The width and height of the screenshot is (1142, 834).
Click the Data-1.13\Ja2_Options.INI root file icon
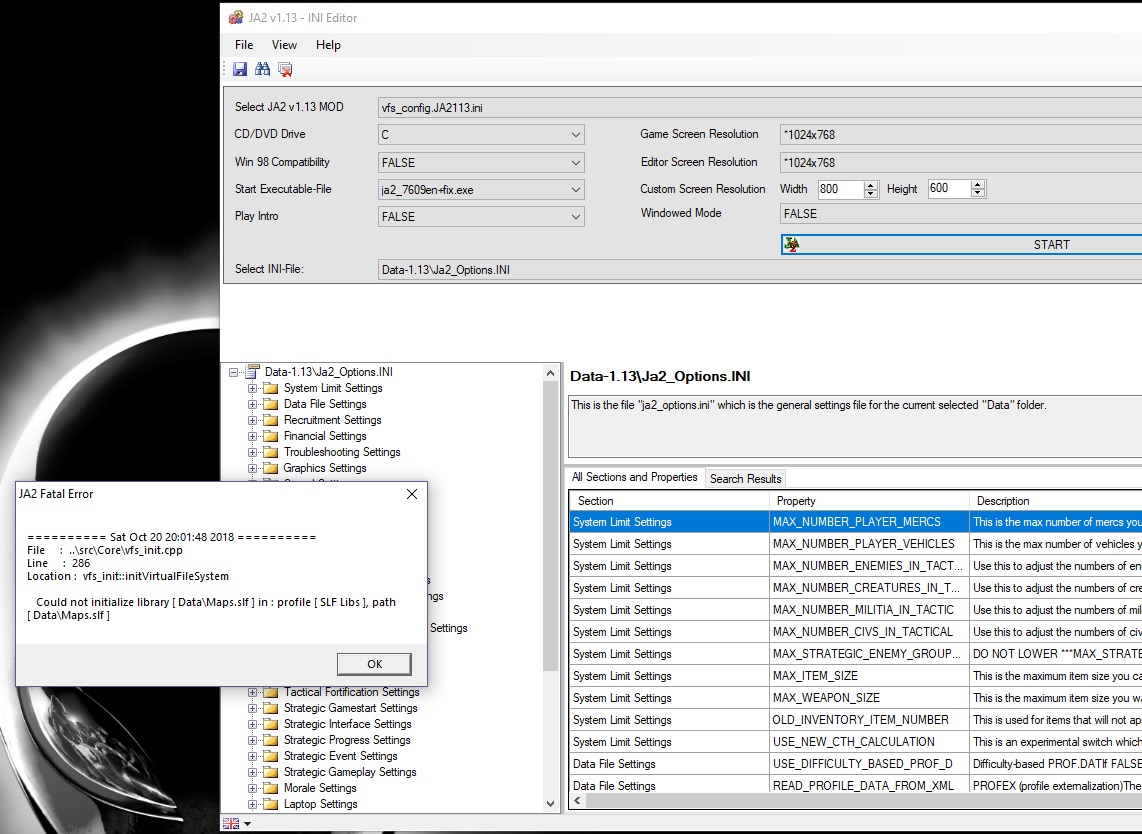point(253,371)
